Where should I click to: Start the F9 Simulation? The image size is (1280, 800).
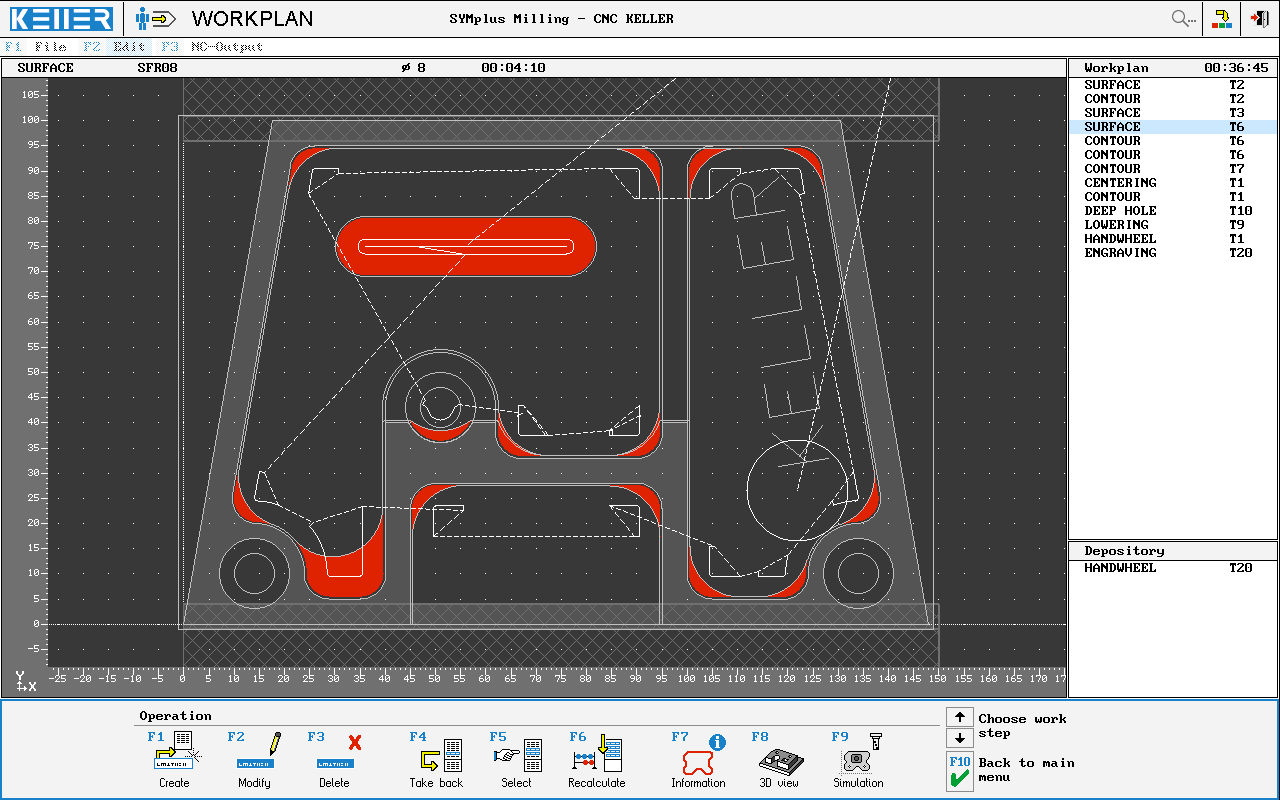(857, 760)
